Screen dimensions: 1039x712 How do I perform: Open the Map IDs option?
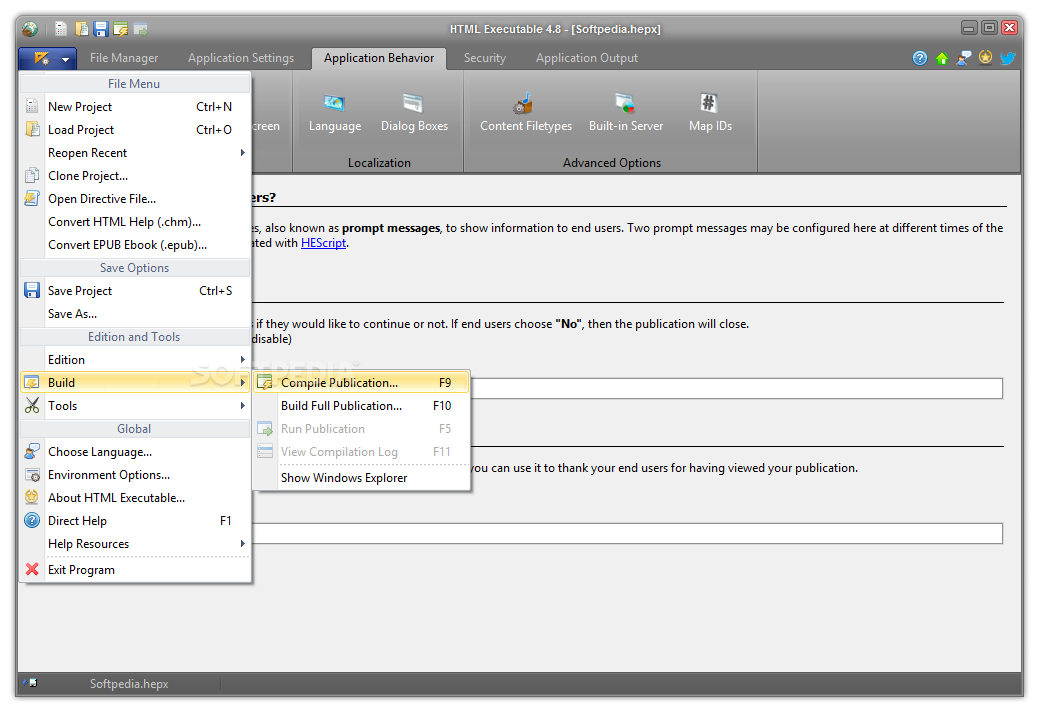click(x=710, y=113)
